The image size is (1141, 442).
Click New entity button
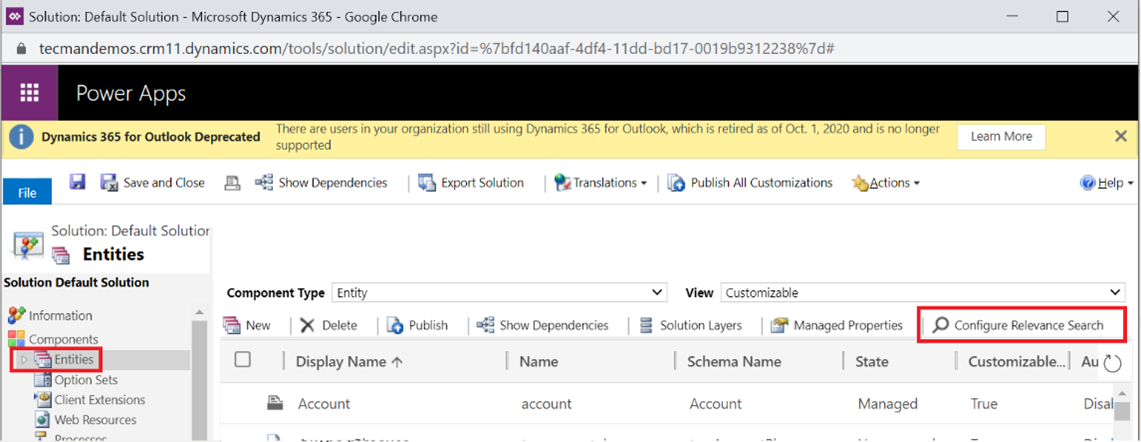[247, 325]
